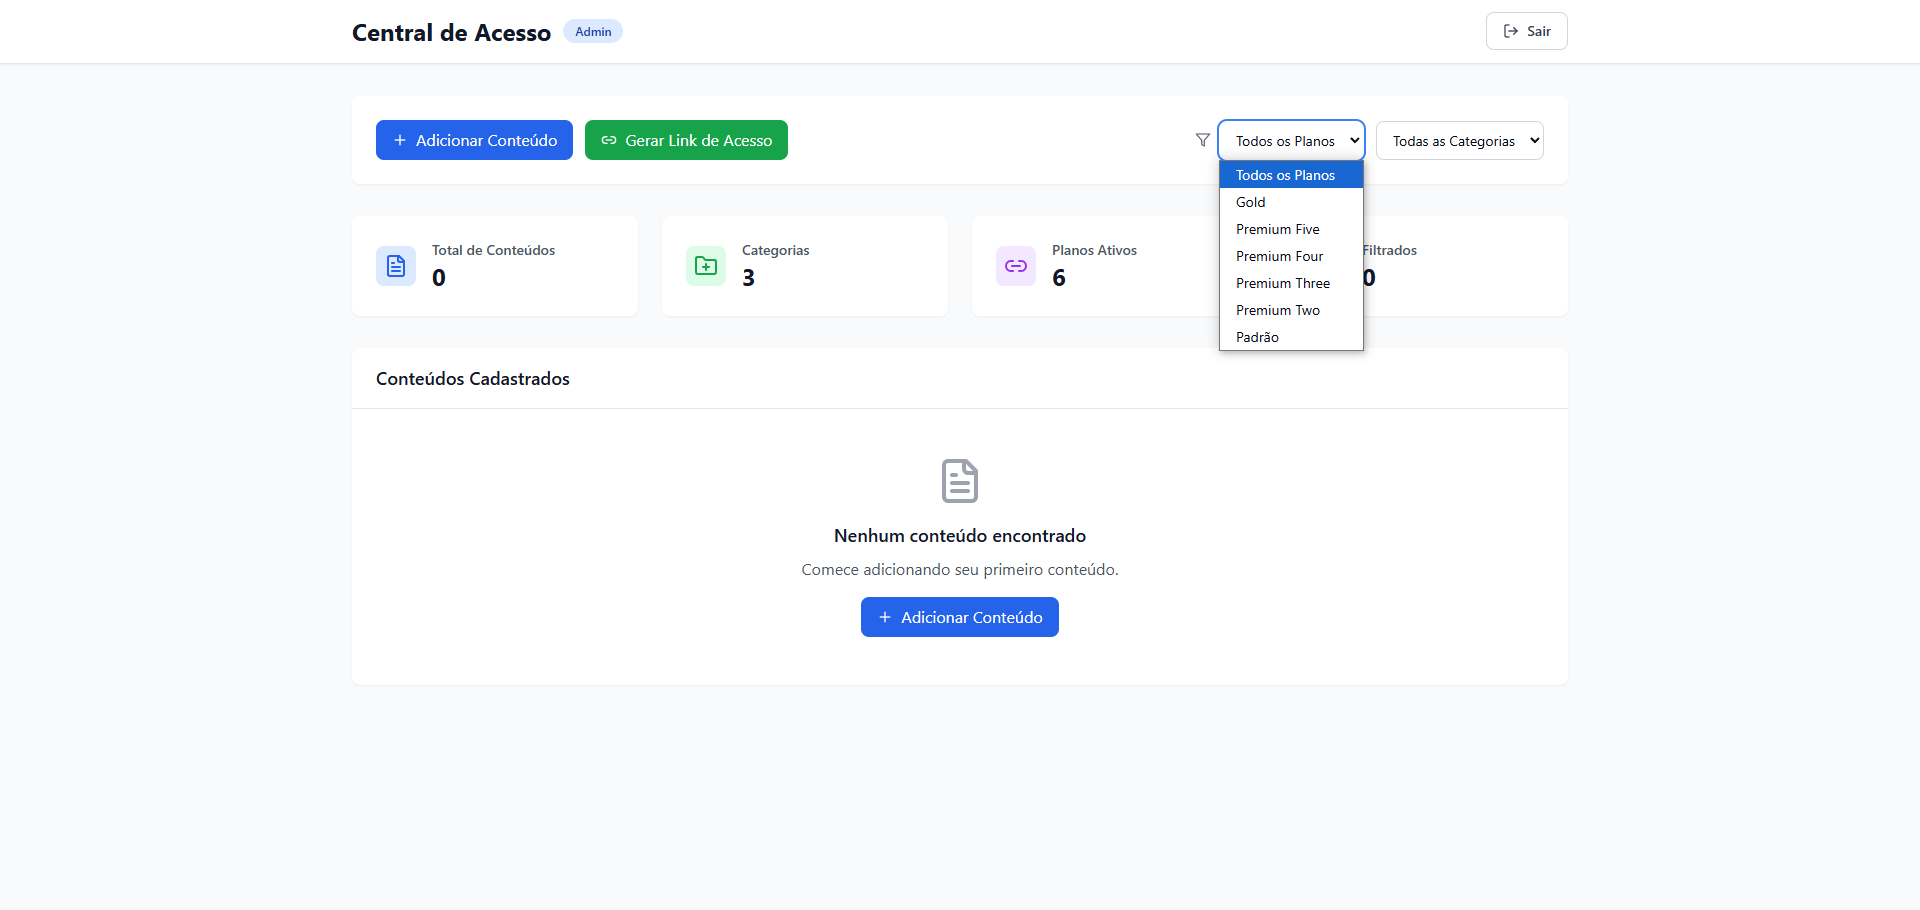Click the Planos Ativos label
Screen dimensions: 1920x910
[1094, 250]
